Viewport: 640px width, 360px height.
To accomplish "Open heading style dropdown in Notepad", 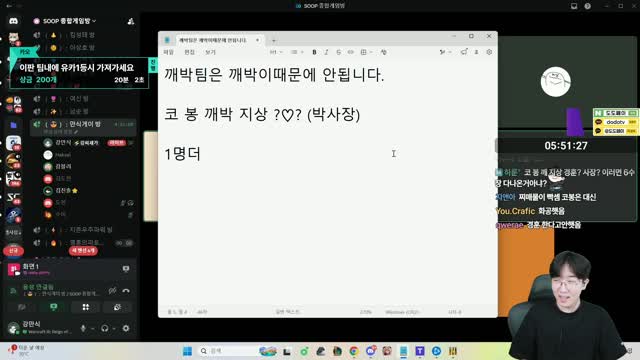I will point(276,52).
